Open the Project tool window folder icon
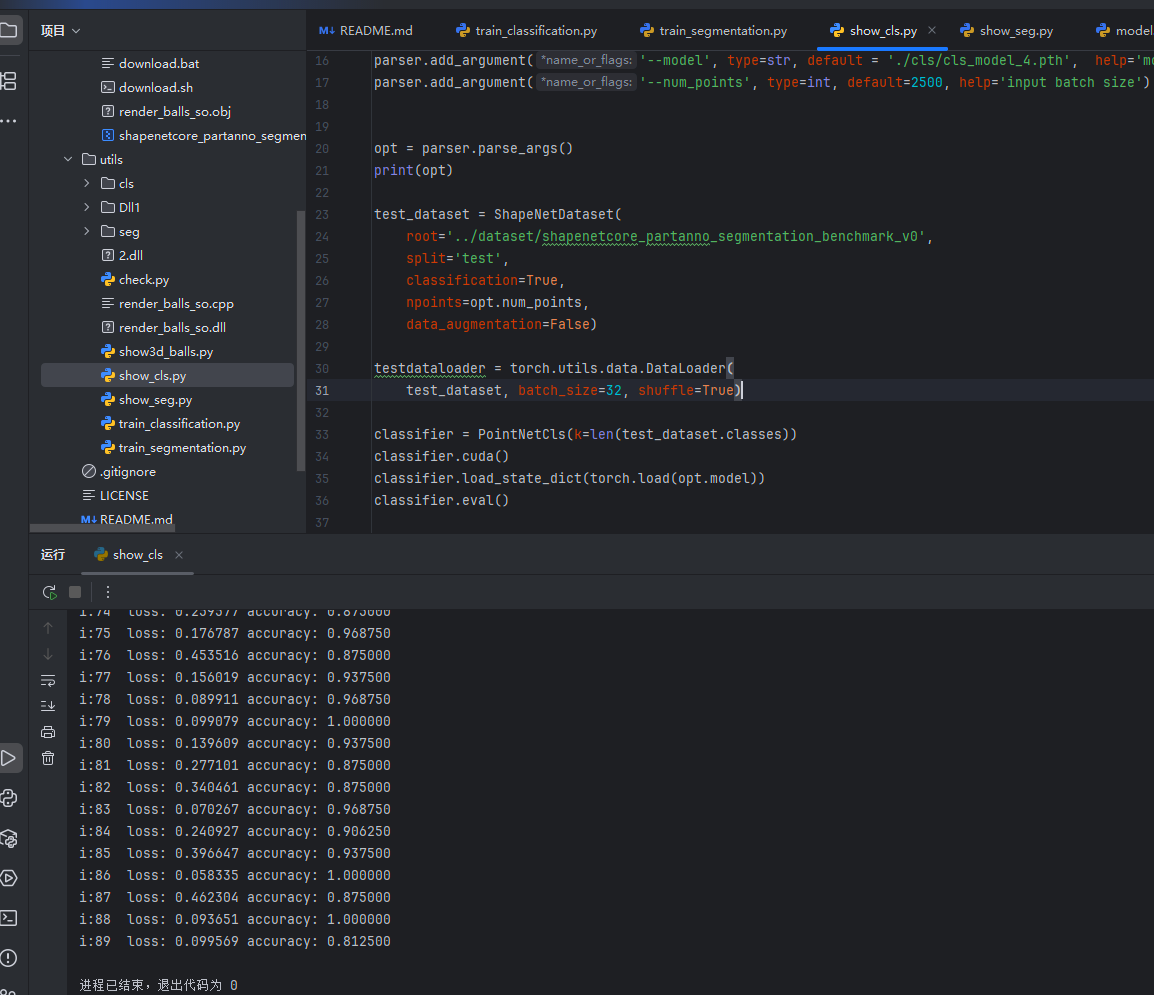 click(x=8, y=30)
